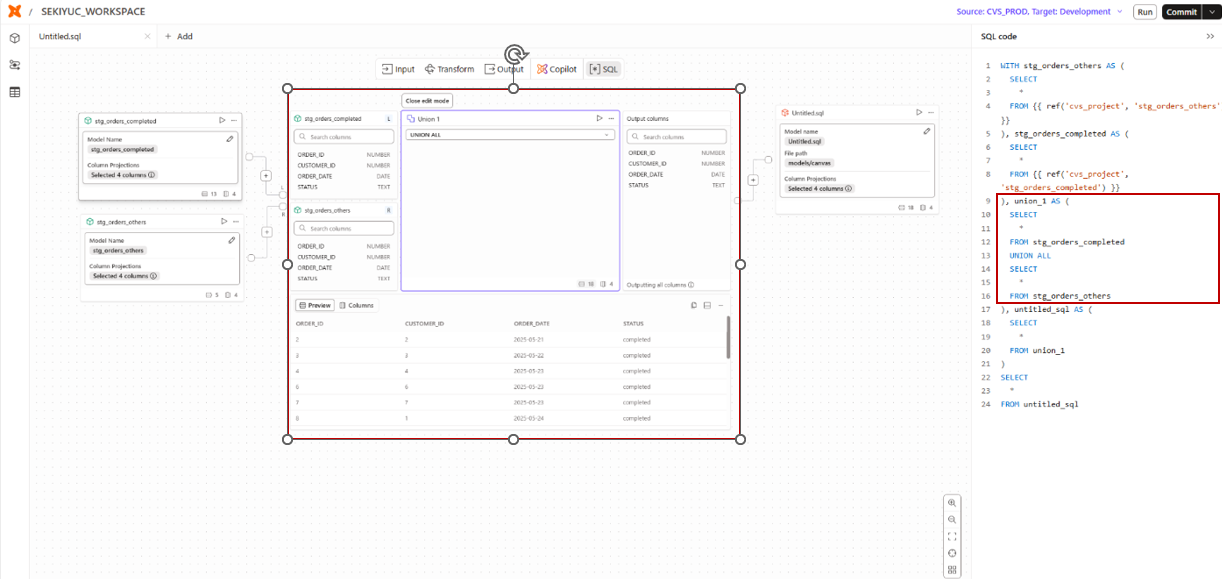Click the preview table vertical scrollbar
This screenshot has width=1222, height=579.
(x=728, y=336)
